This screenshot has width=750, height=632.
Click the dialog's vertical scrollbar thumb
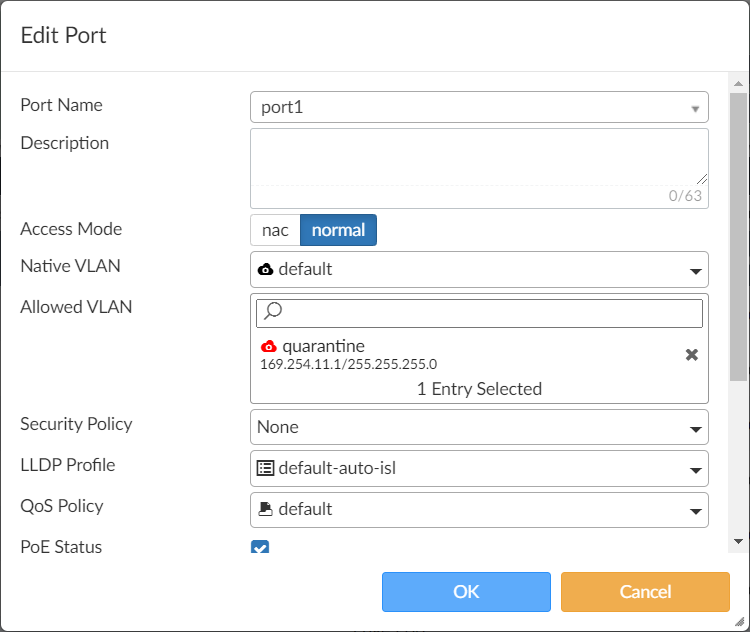click(x=739, y=236)
